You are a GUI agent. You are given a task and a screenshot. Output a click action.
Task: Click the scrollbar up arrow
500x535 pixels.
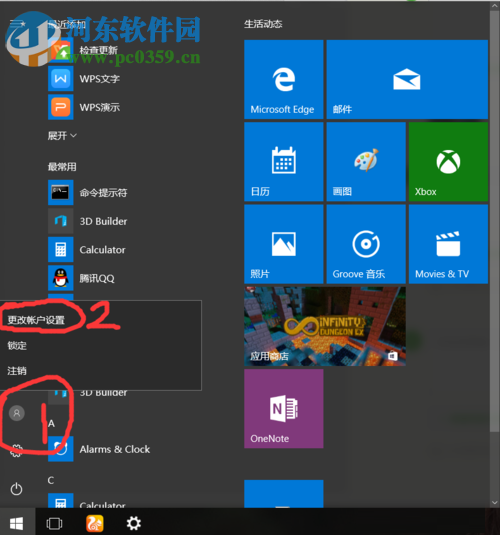click(495, 5)
